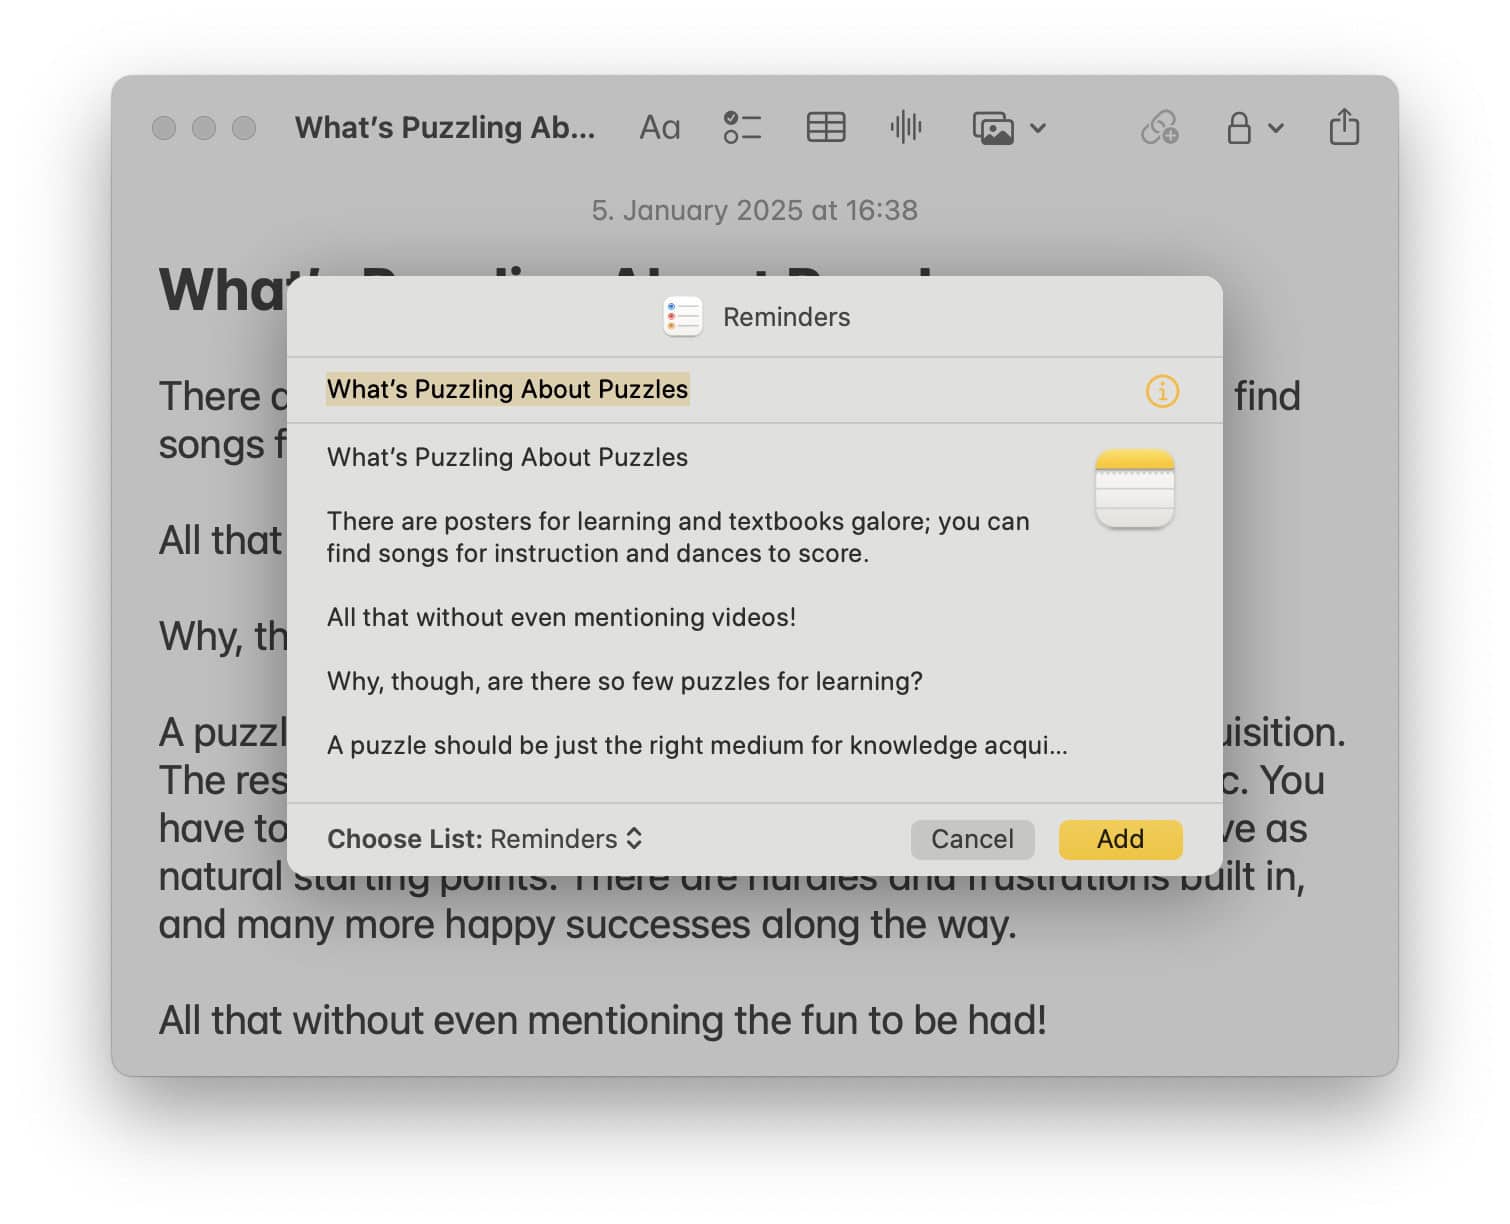This screenshot has height=1224, width=1510.
Task: Click the third zoom window button
Action: 244,128
